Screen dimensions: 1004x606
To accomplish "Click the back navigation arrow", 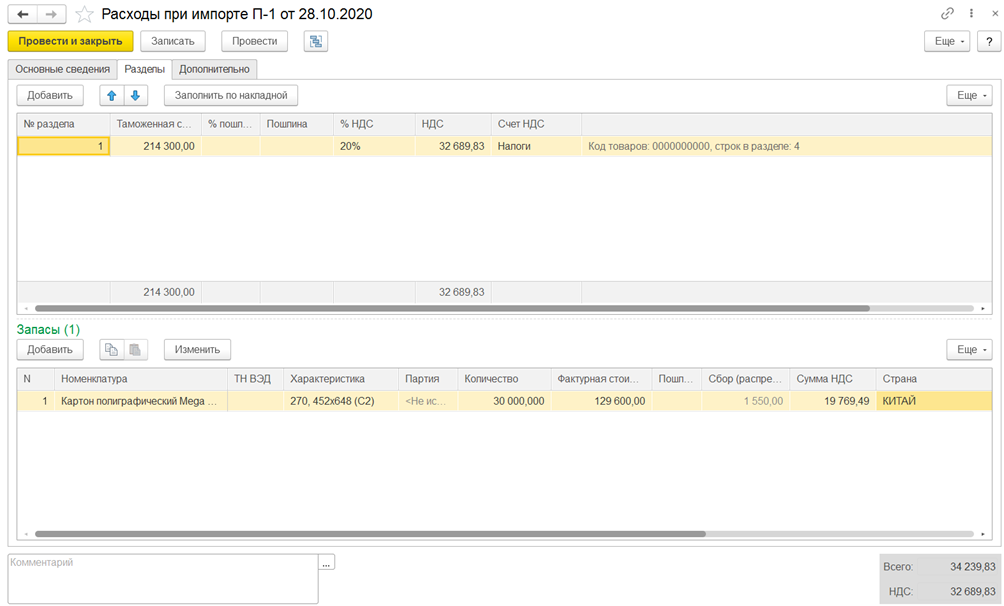I will coord(23,14).
